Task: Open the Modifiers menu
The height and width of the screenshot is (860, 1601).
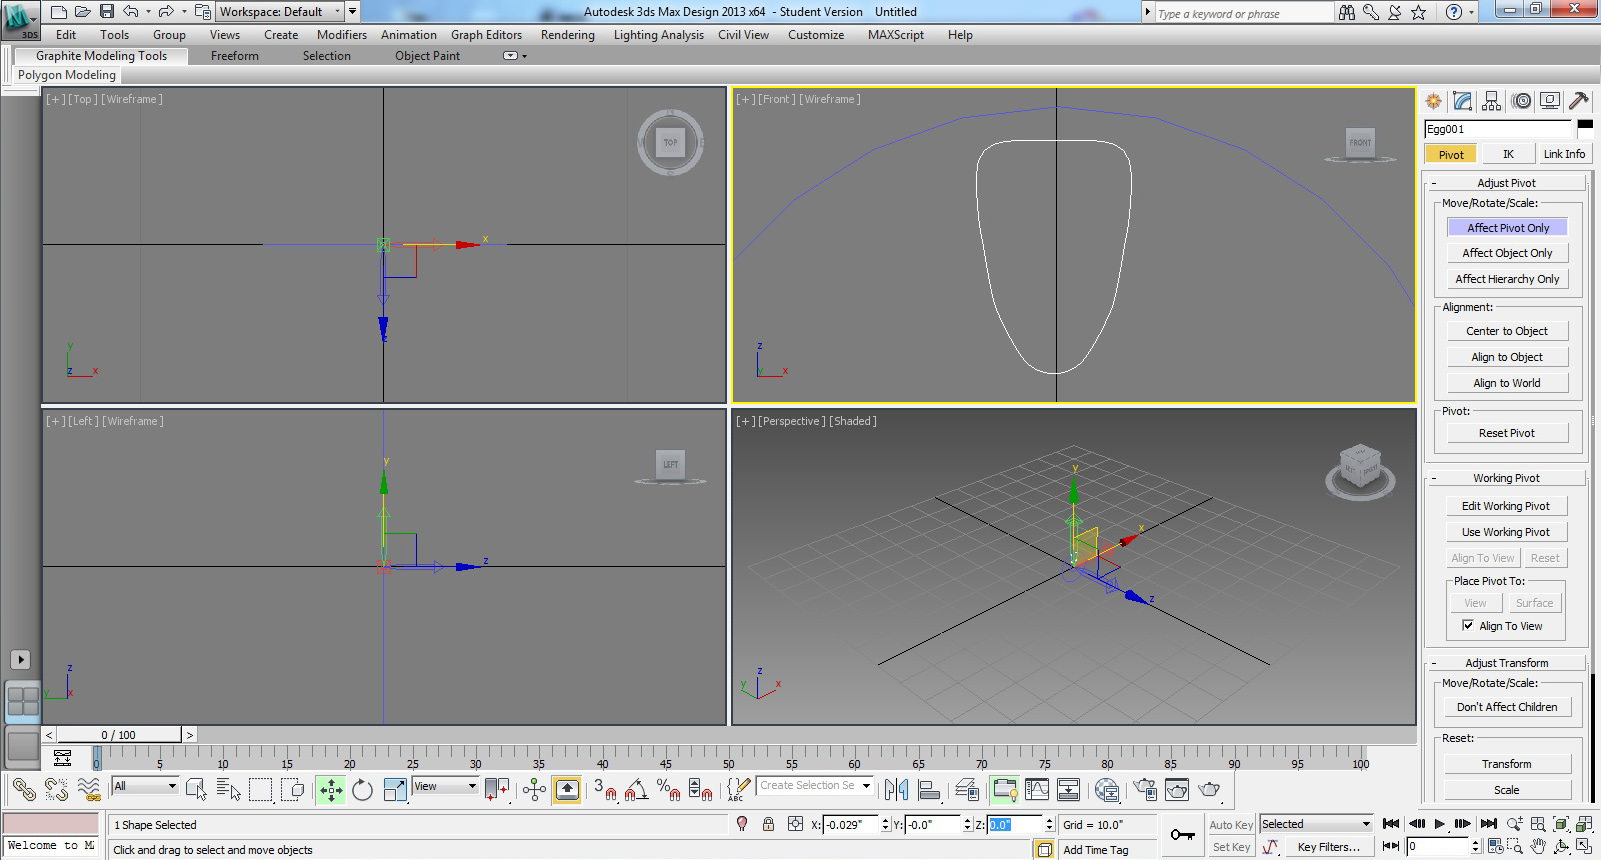Action: pos(342,35)
